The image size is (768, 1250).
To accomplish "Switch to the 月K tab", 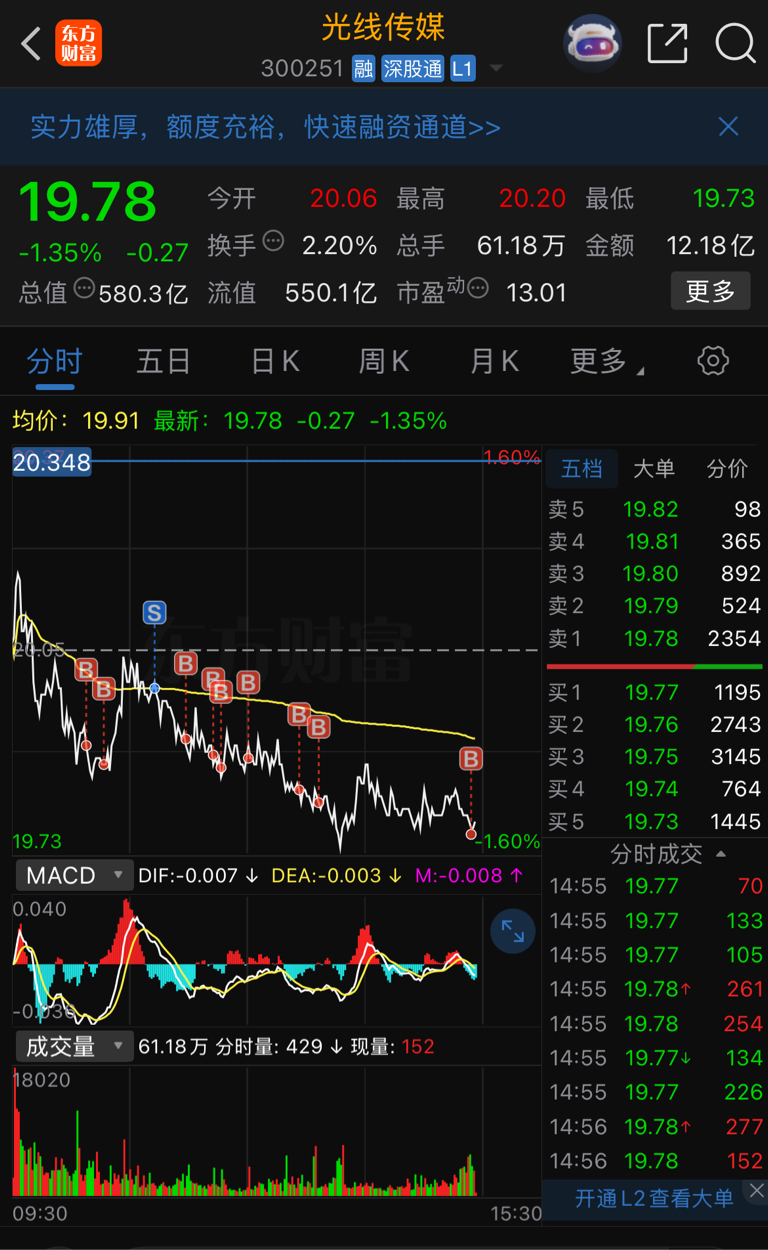I will (x=494, y=361).
